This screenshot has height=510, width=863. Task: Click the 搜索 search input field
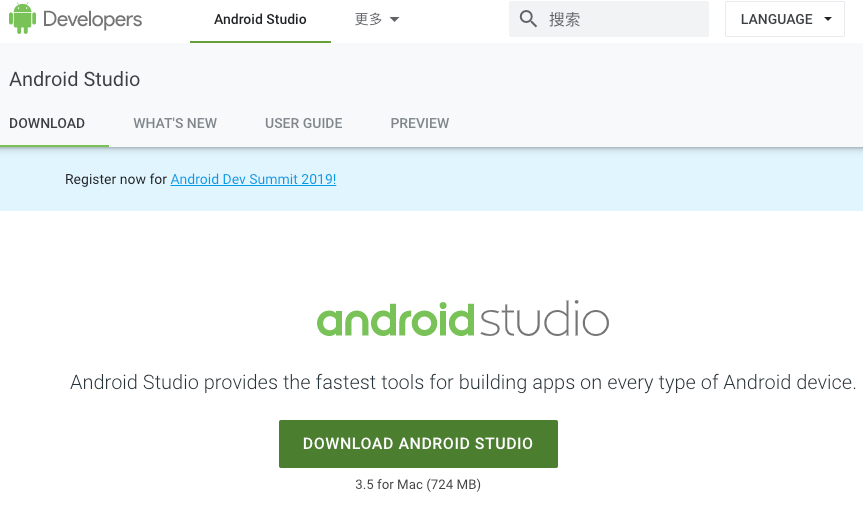pos(609,19)
